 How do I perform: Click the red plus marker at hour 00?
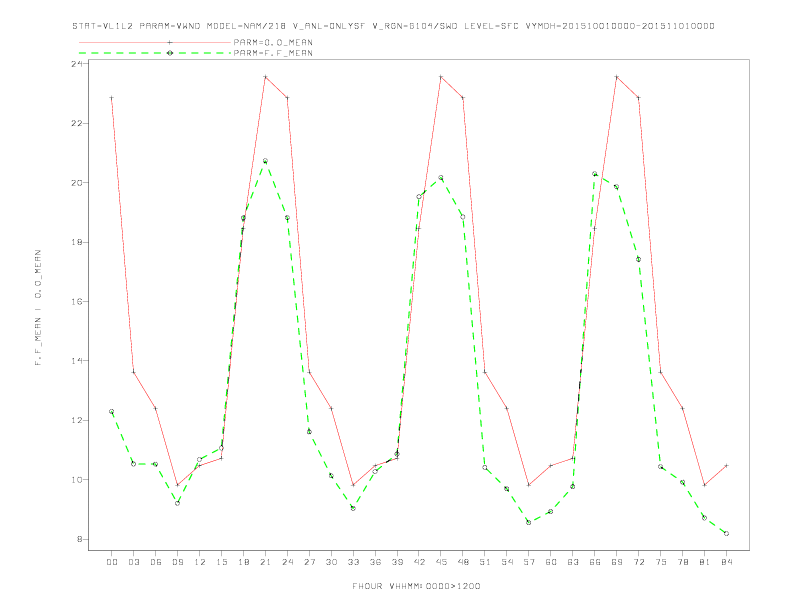[x=112, y=98]
